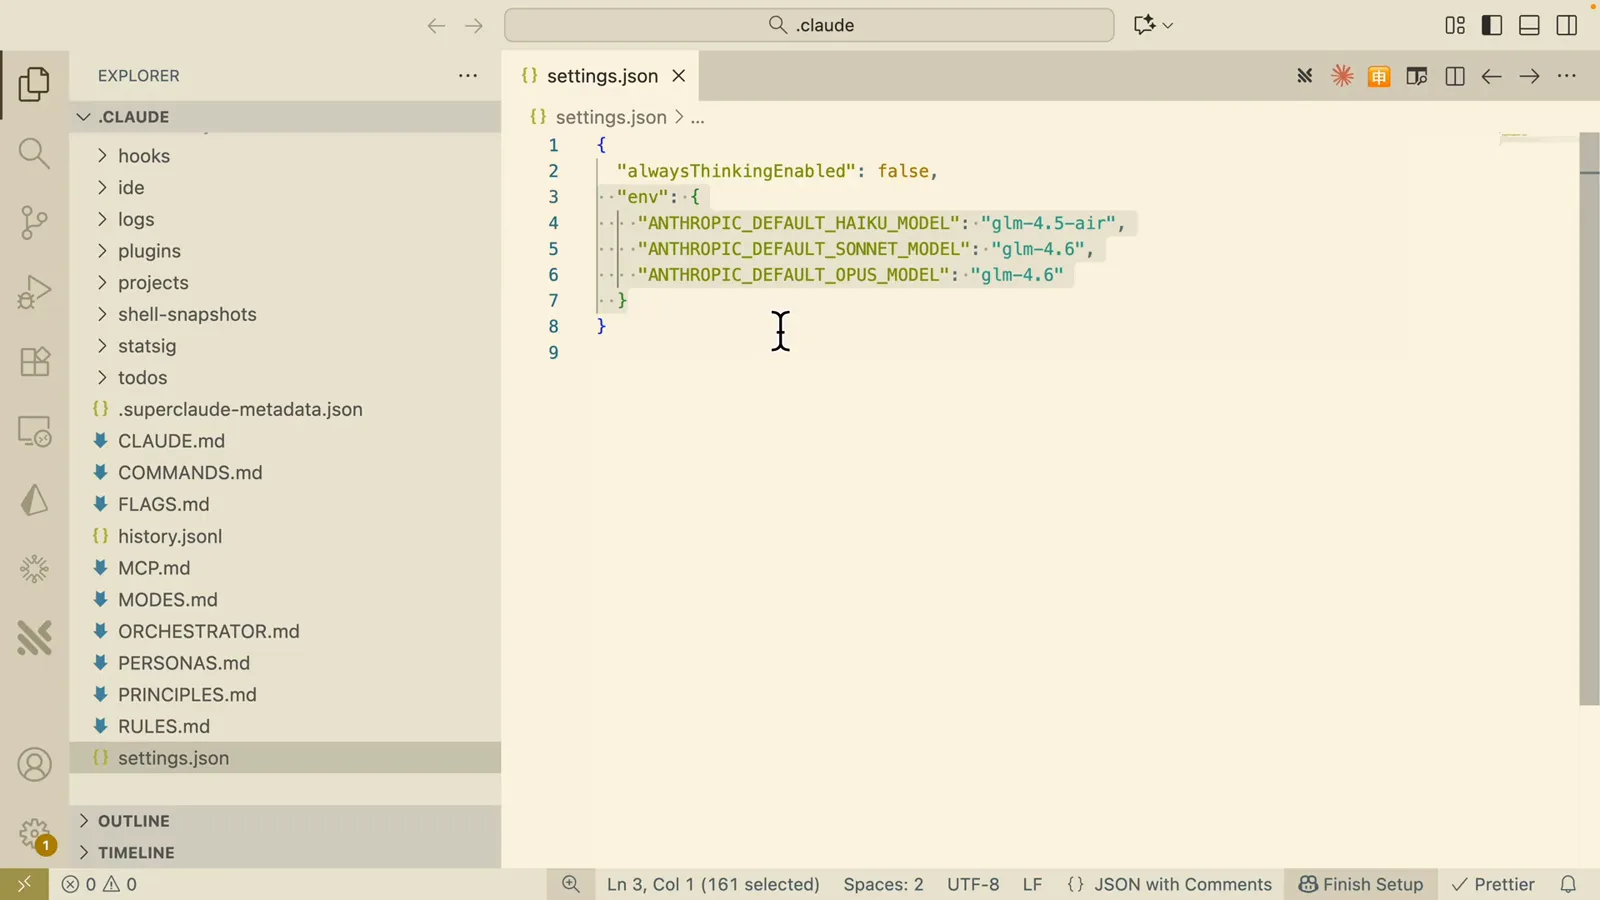Screen dimensions: 1600x900
Task: Open the crossed-stripes extension in activity bar
Action: tap(34, 638)
